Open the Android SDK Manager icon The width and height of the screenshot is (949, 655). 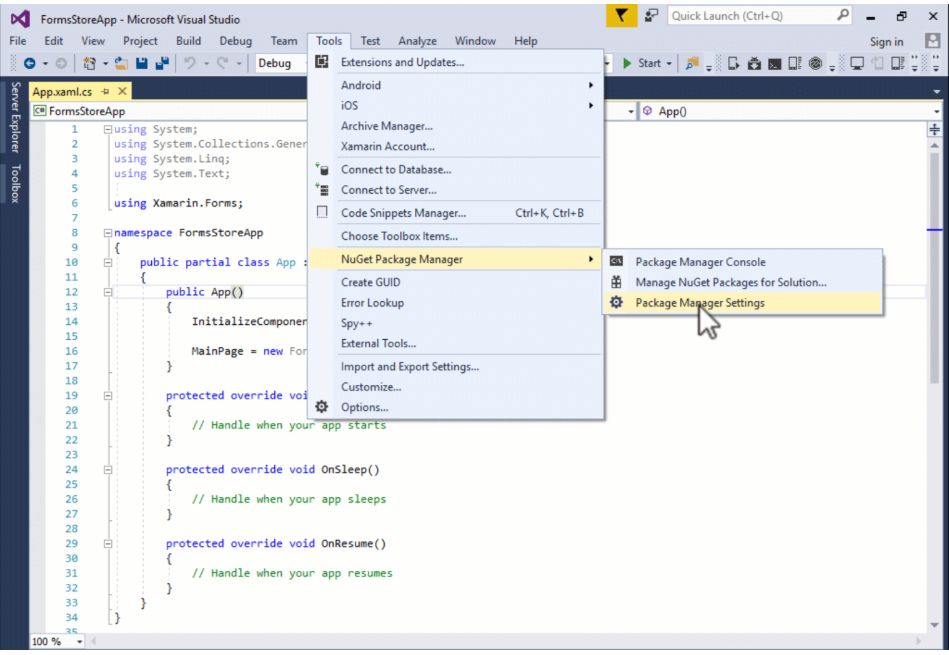(754, 63)
